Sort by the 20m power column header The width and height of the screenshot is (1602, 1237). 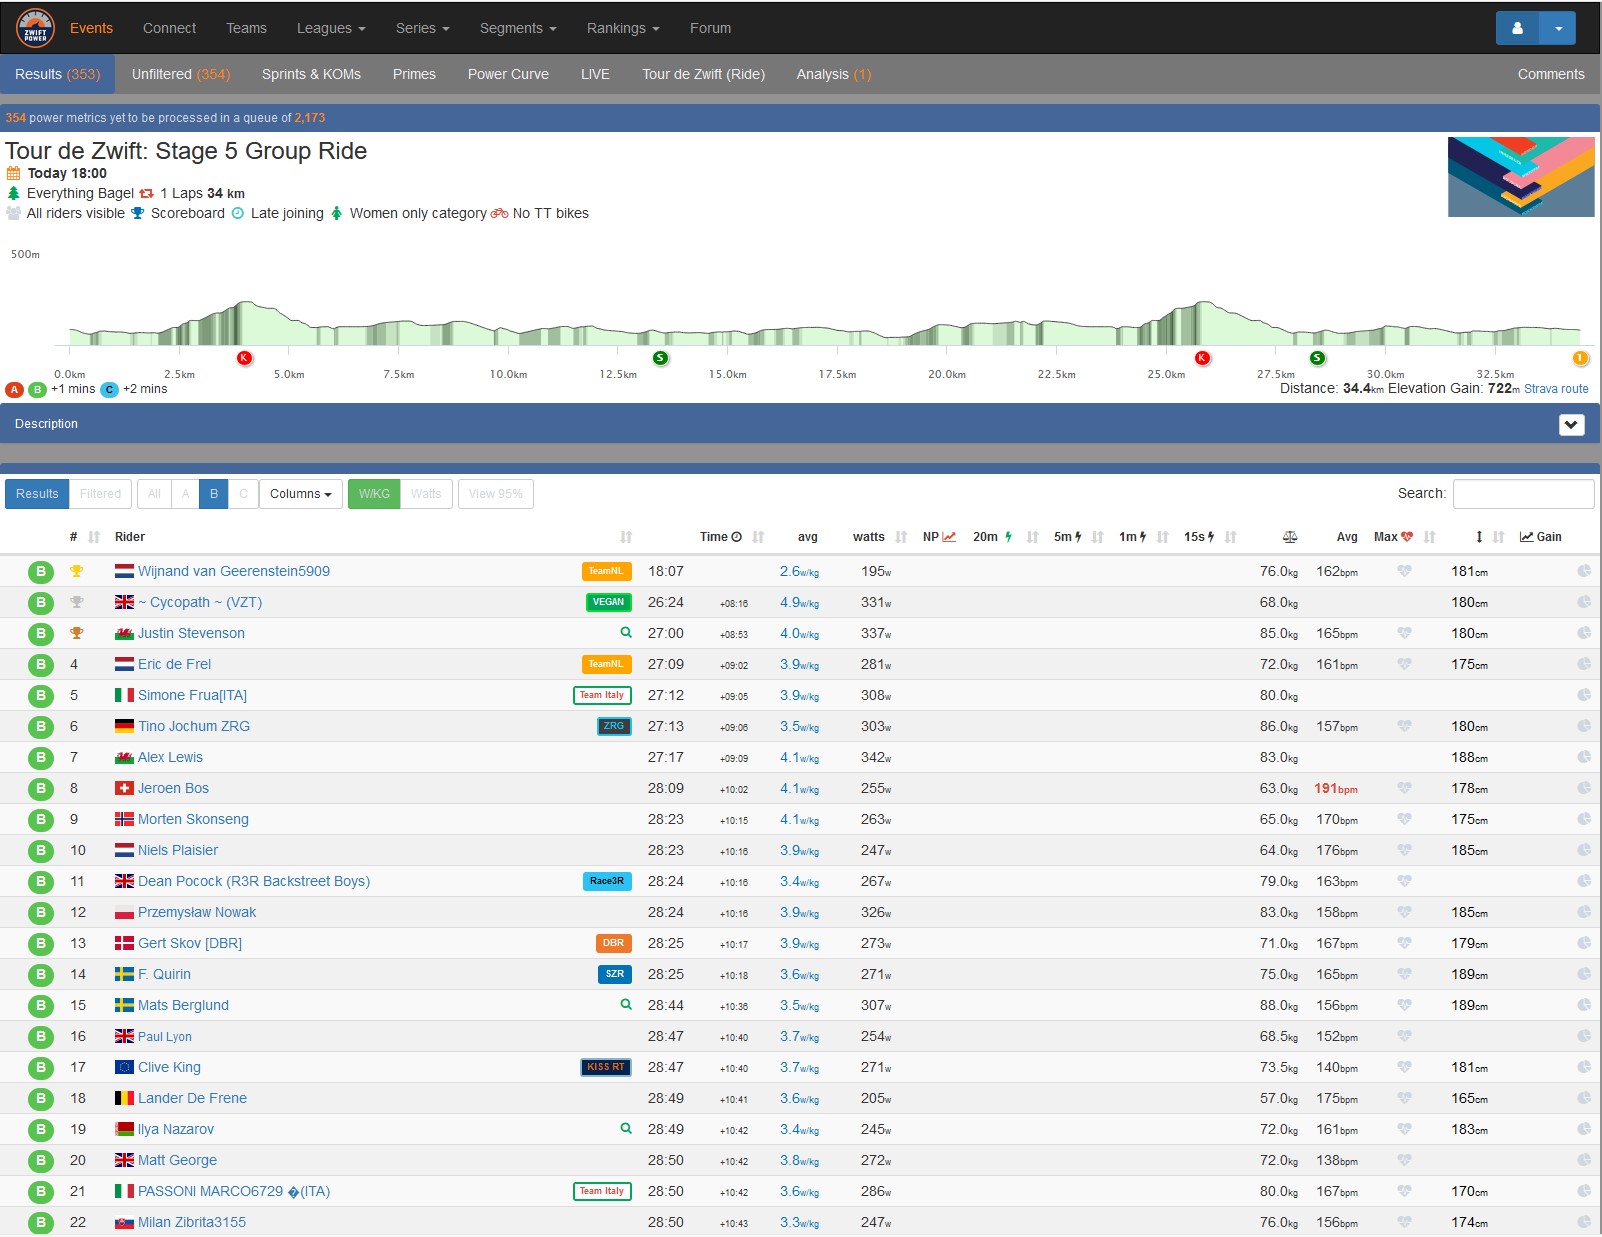coord(993,537)
